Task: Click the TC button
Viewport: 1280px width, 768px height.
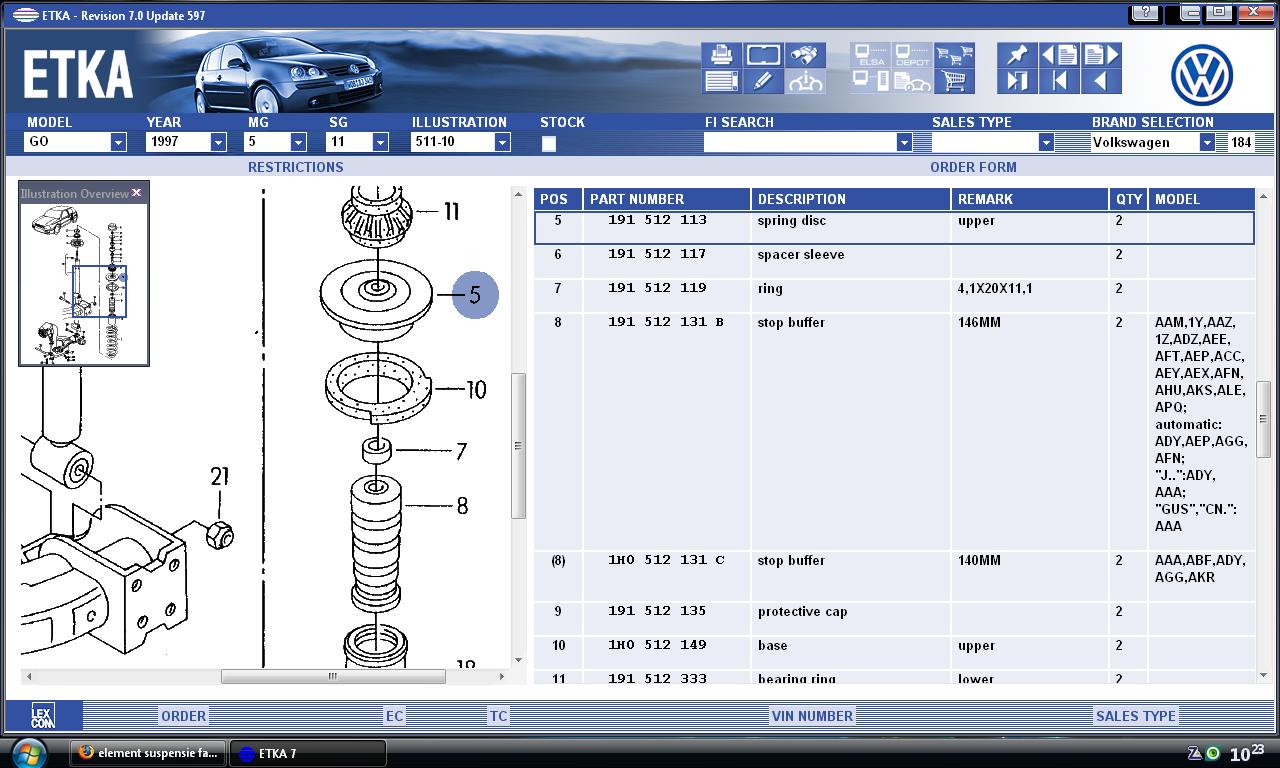Action: point(498,716)
